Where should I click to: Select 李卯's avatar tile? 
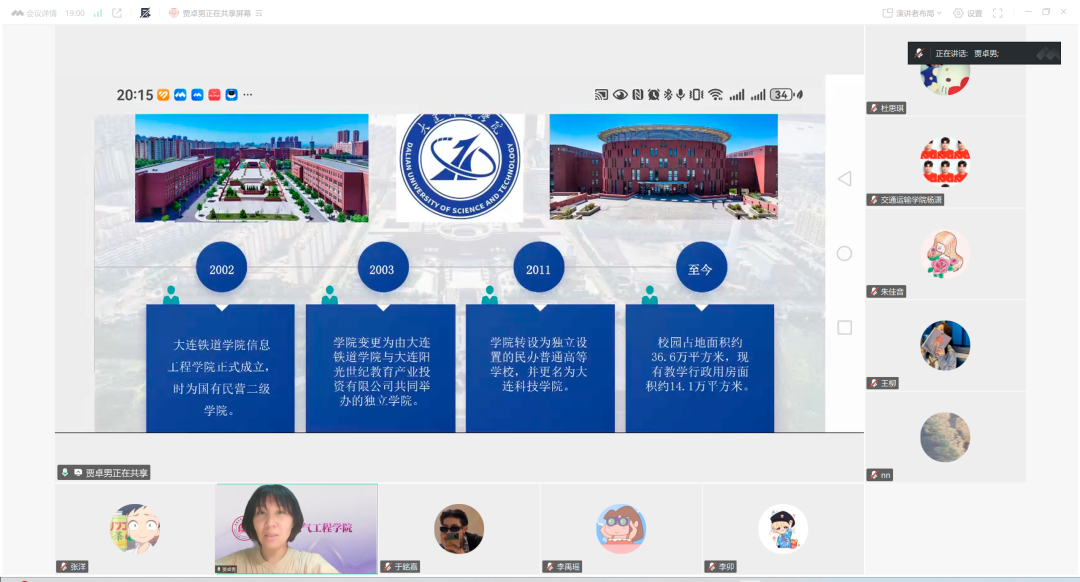click(783, 528)
